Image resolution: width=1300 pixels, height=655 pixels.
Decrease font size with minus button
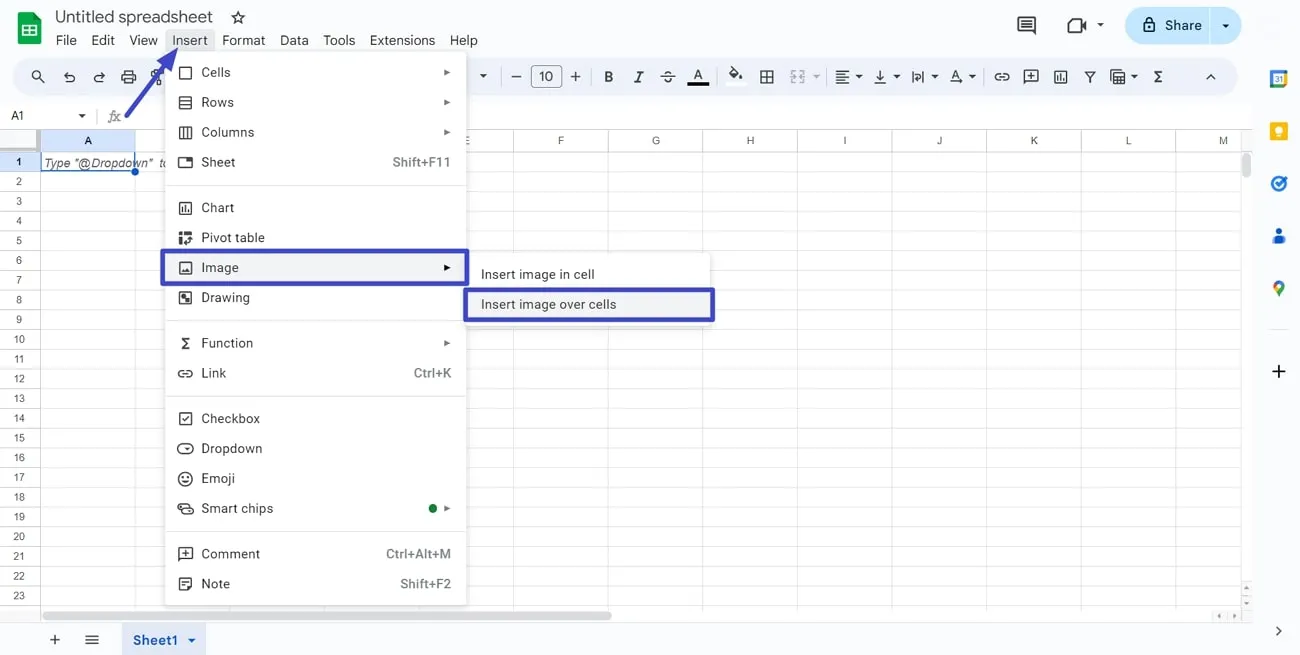click(516, 76)
